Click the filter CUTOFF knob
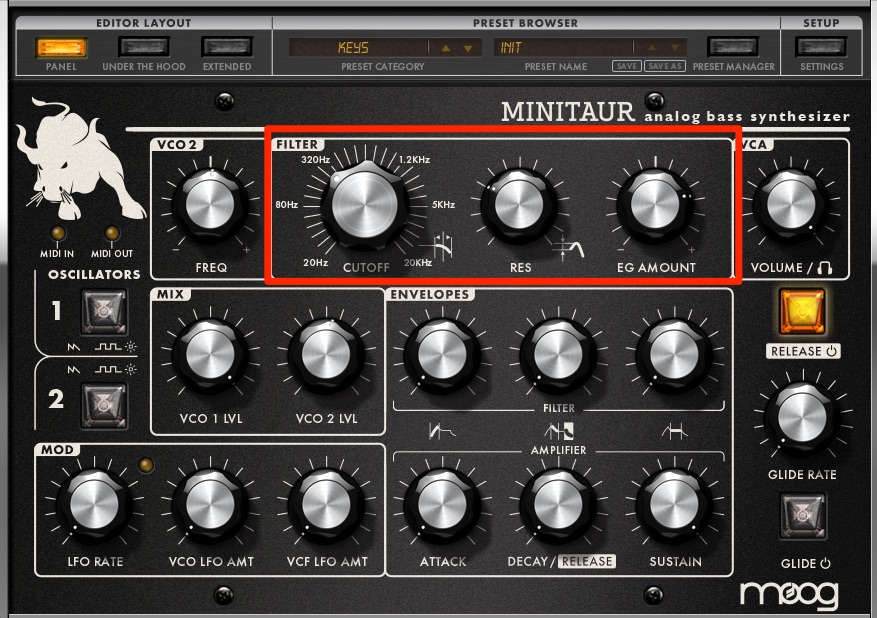Image resolution: width=877 pixels, height=618 pixels. coord(365,205)
